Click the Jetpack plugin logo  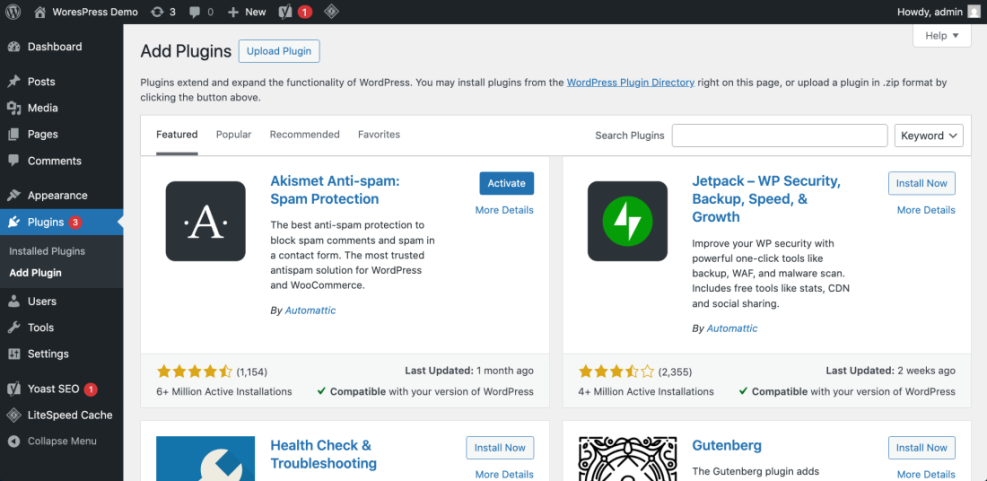(x=628, y=221)
